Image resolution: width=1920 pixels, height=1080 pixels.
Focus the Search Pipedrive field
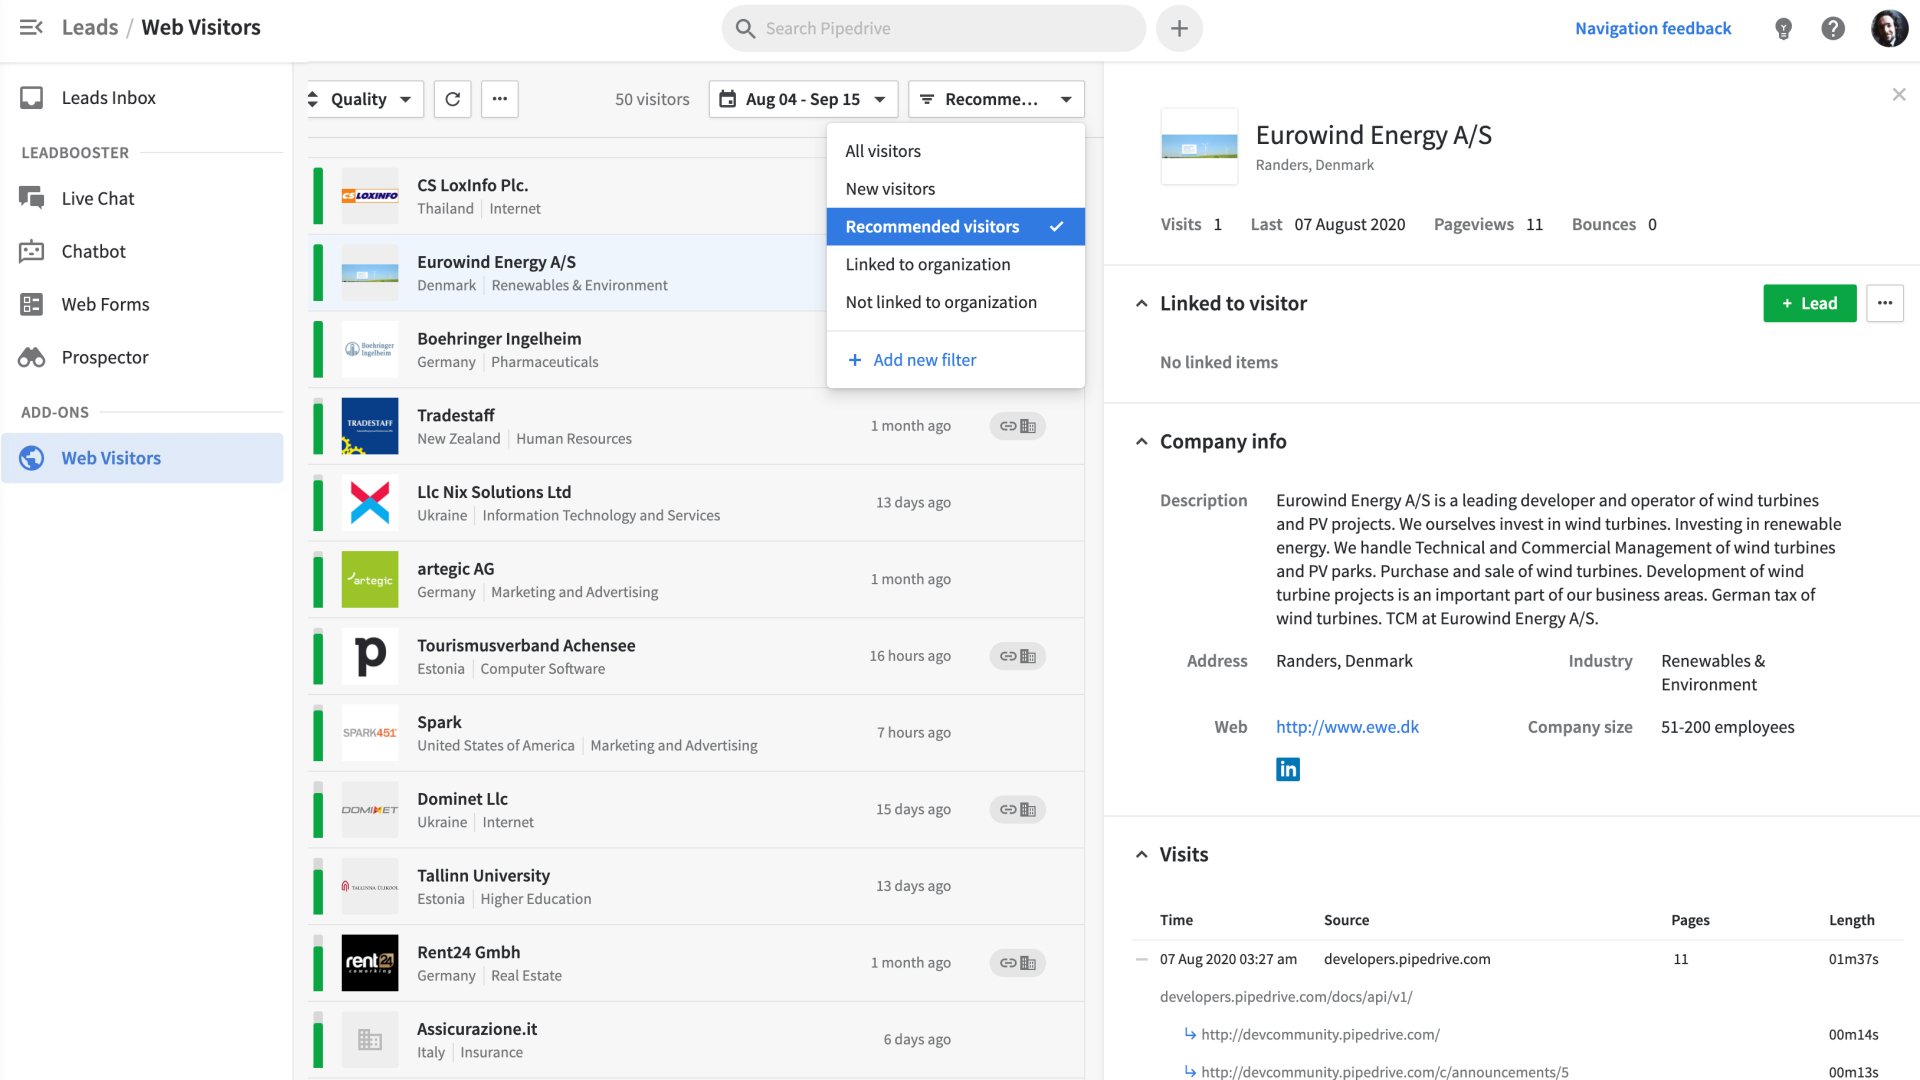click(x=934, y=28)
